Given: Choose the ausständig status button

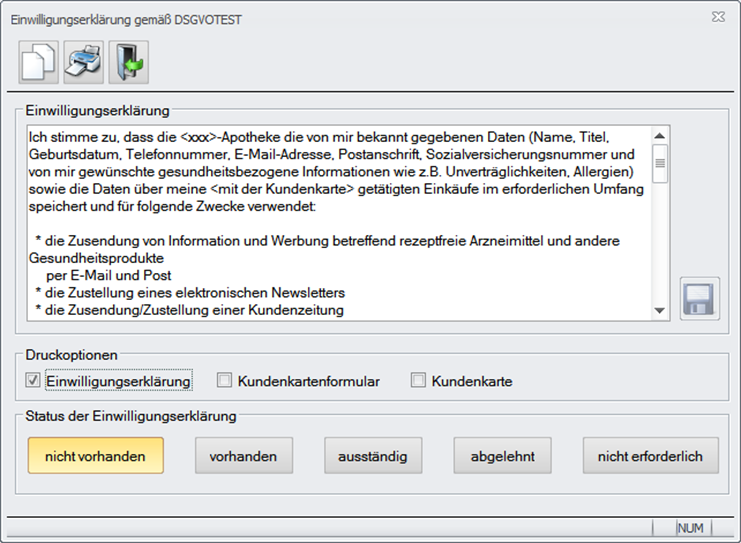Looking at the screenshot, I should [x=373, y=456].
